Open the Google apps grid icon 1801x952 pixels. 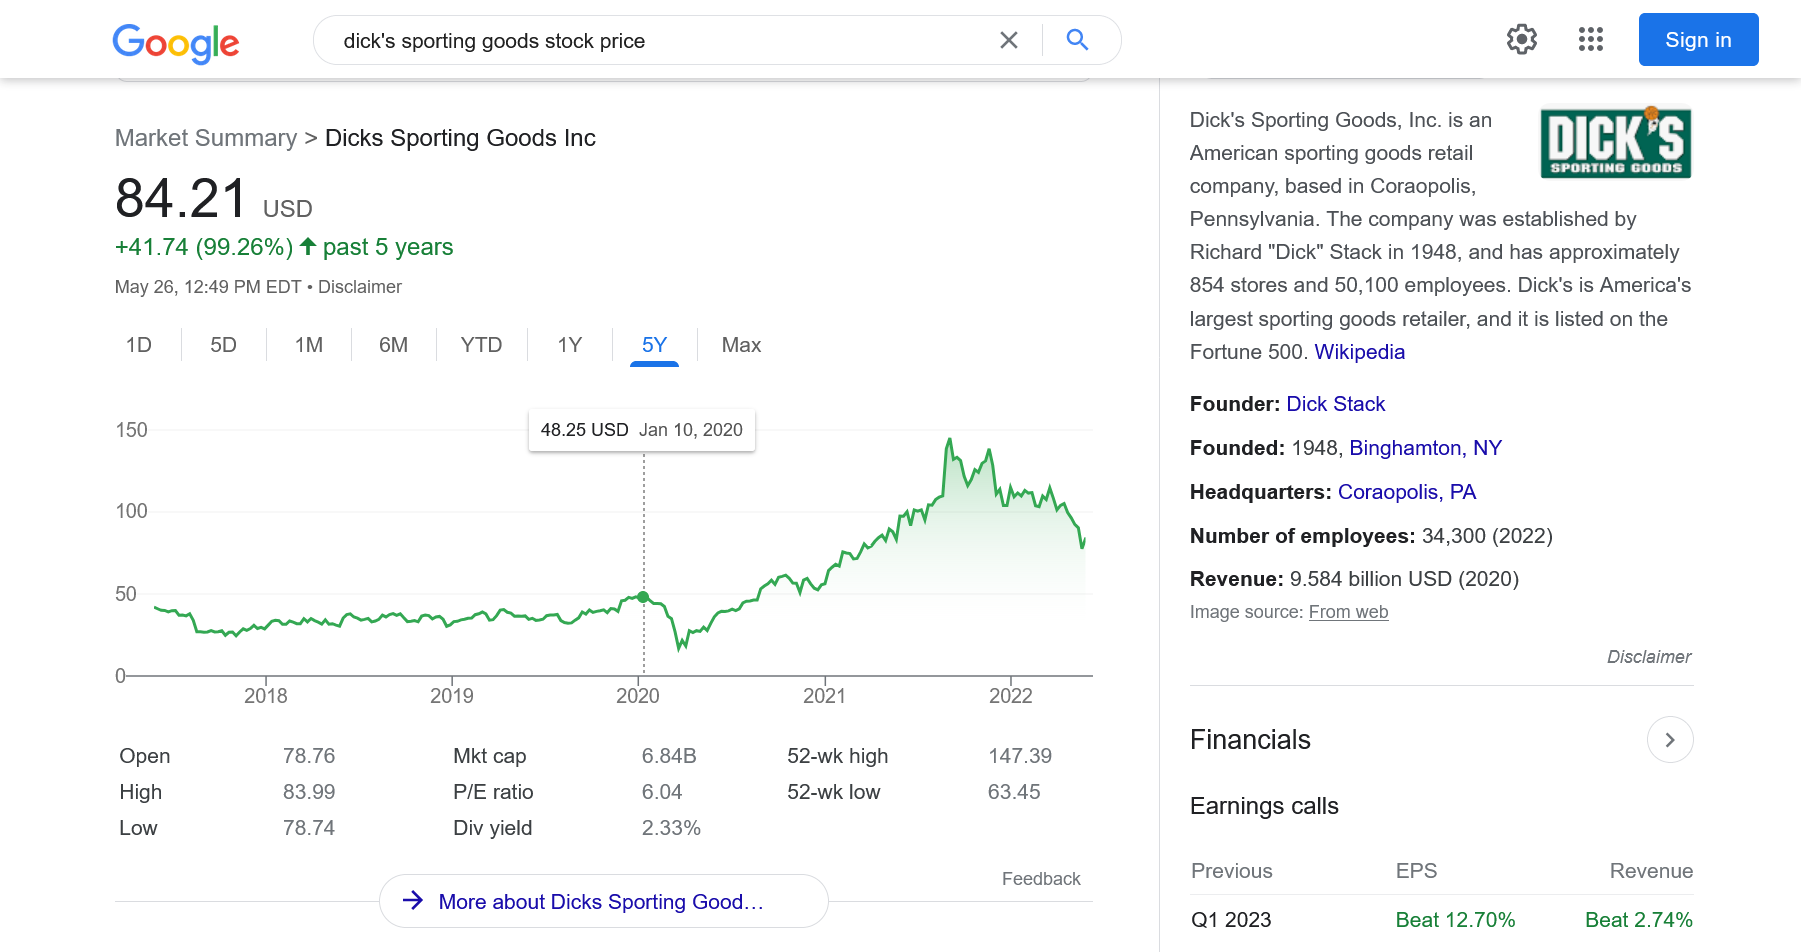(1590, 40)
